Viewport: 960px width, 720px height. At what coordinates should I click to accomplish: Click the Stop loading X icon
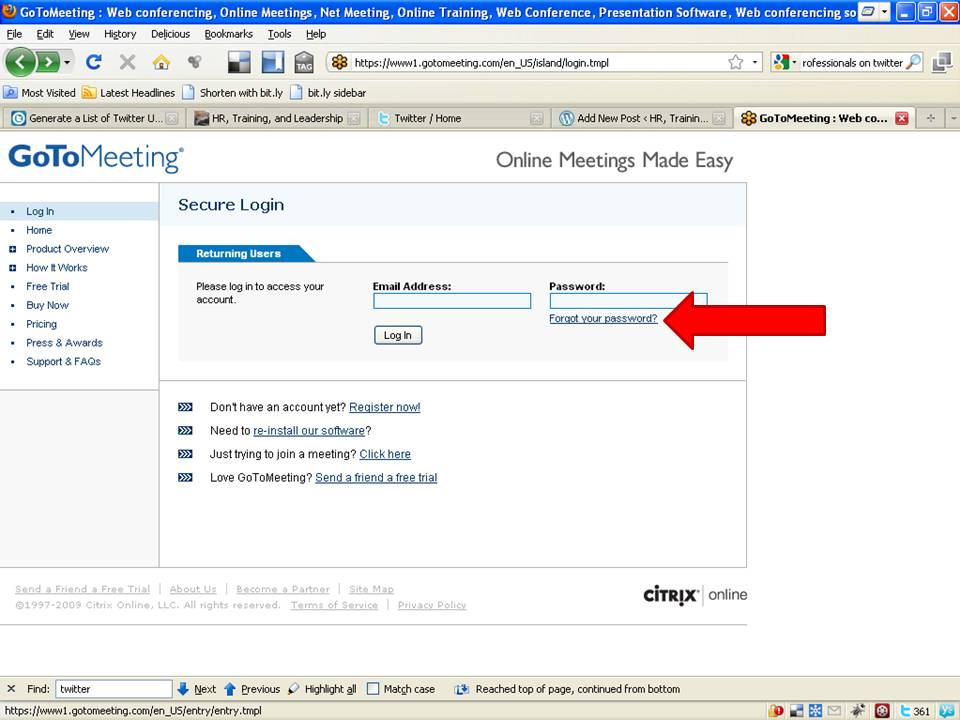tap(127, 62)
